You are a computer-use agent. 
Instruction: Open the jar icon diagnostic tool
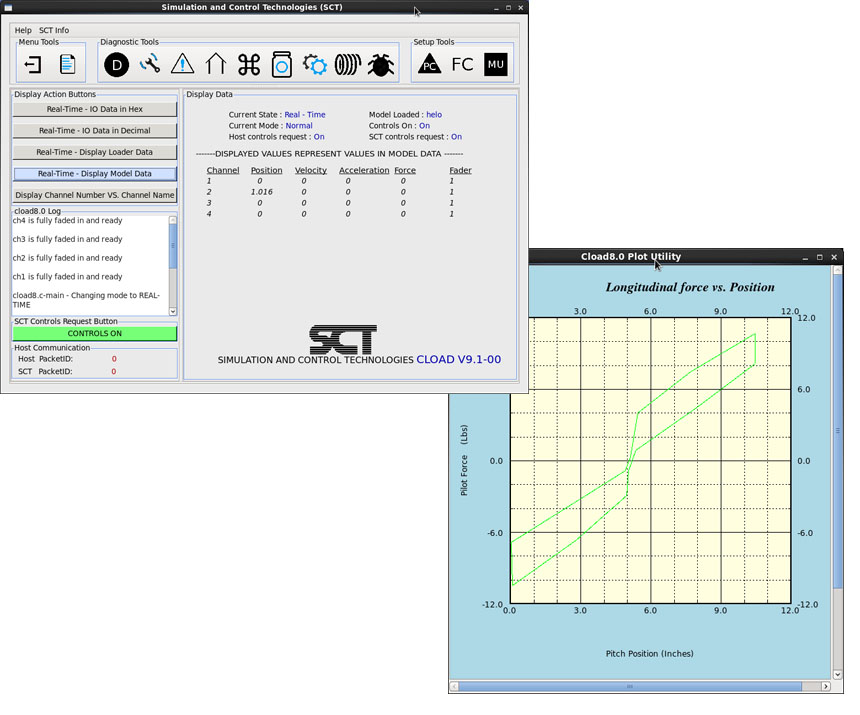pyautogui.click(x=282, y=65)
